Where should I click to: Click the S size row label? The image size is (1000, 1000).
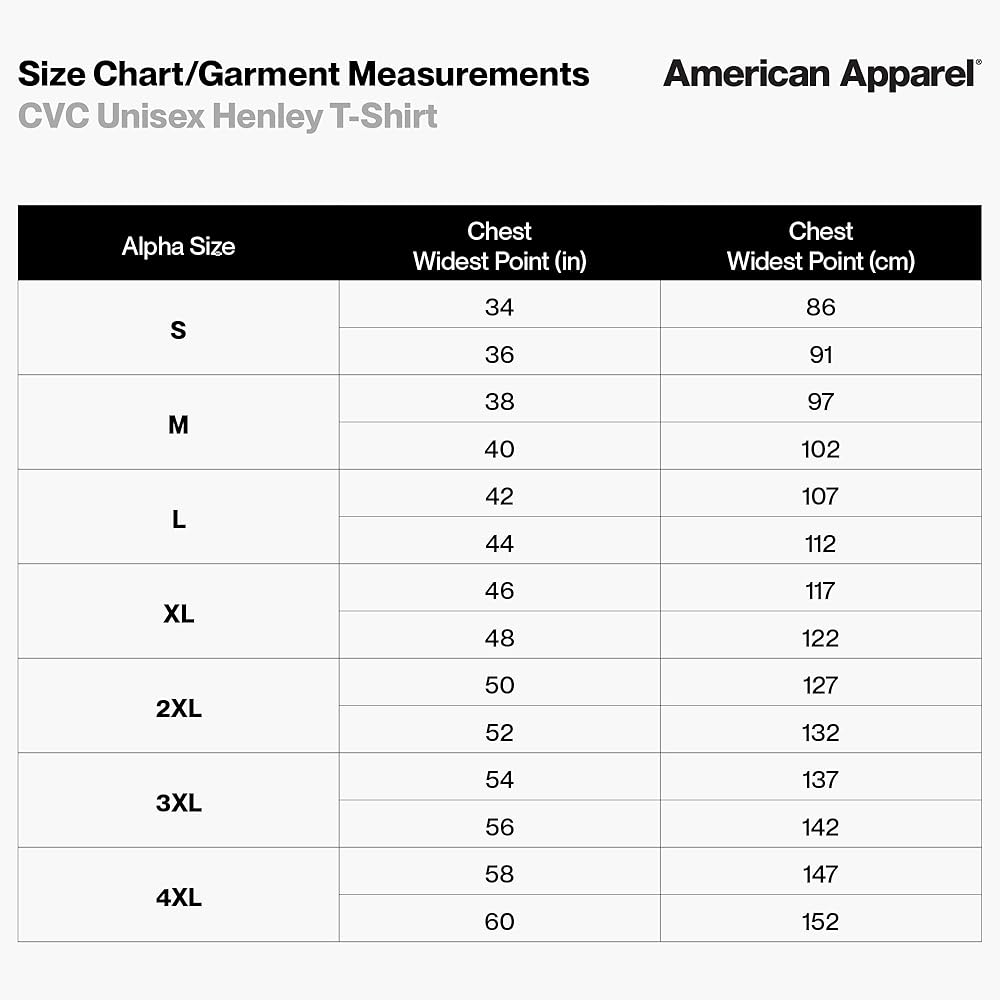[178, 330]
